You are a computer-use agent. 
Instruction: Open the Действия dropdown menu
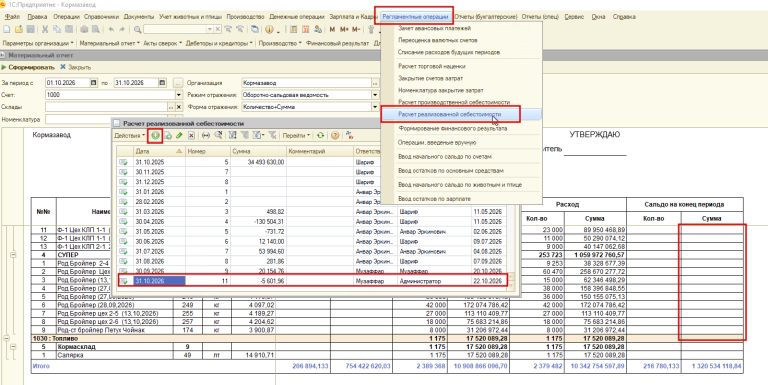click(130, 135)
